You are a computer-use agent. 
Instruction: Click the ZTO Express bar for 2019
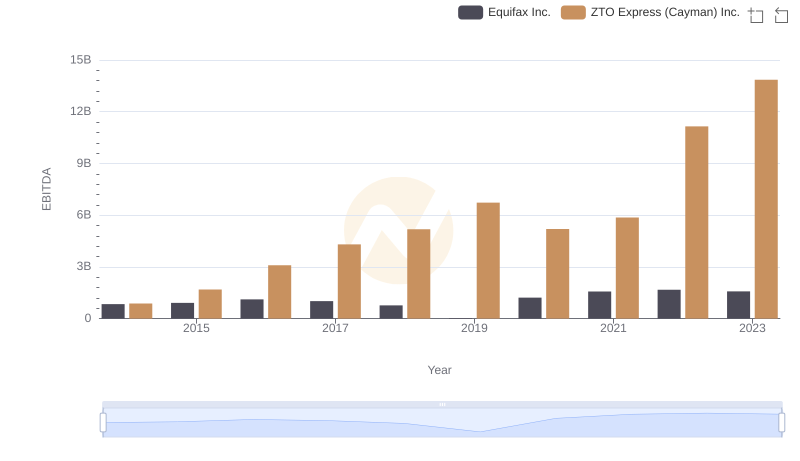(x=488, y=261)
